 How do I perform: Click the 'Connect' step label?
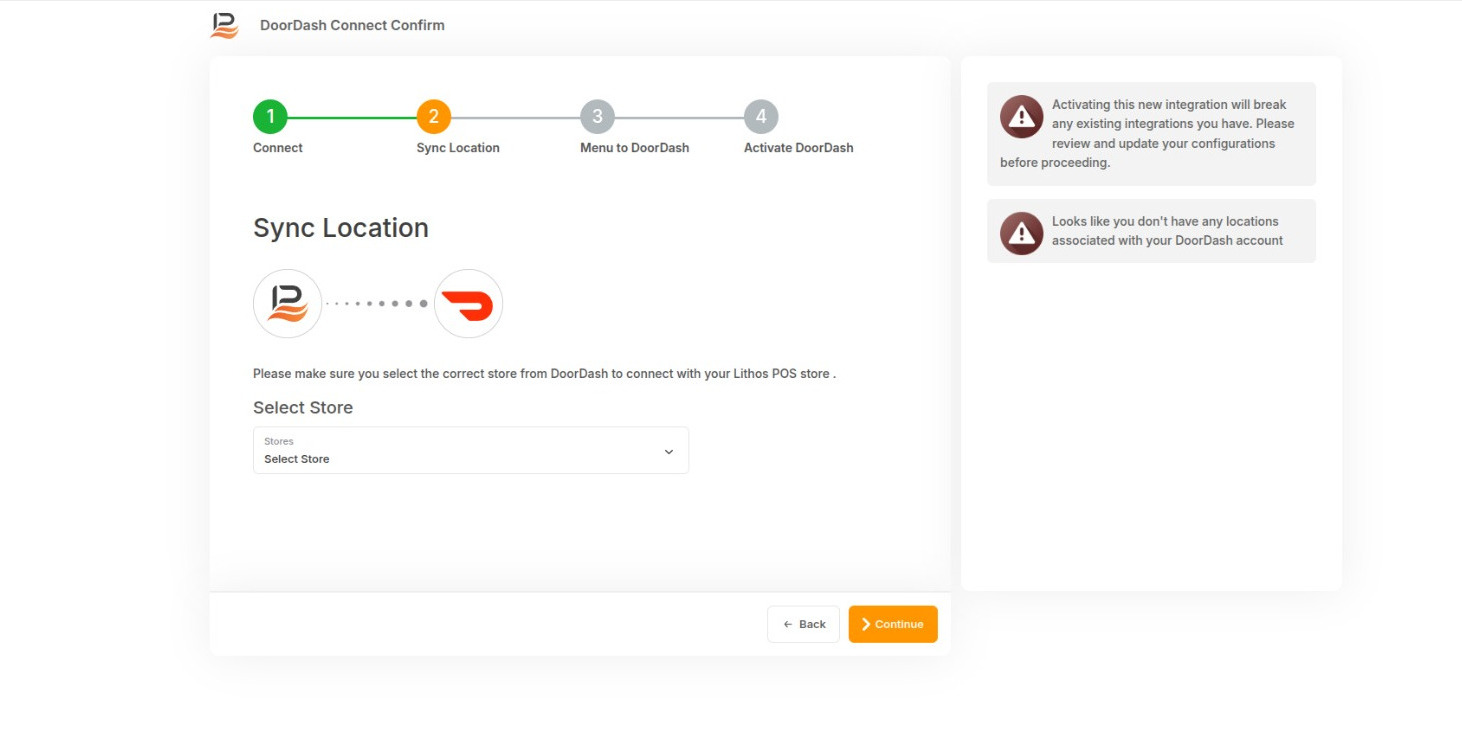[278, 148]
